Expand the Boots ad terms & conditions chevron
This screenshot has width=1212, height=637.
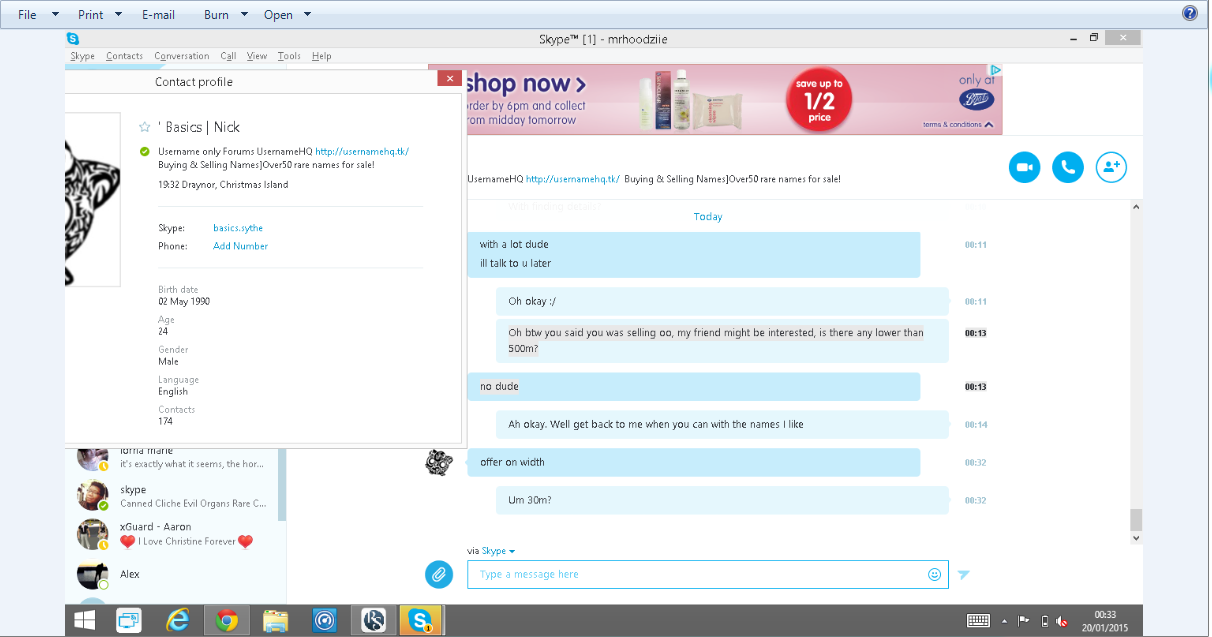click(x=988, y=125)
